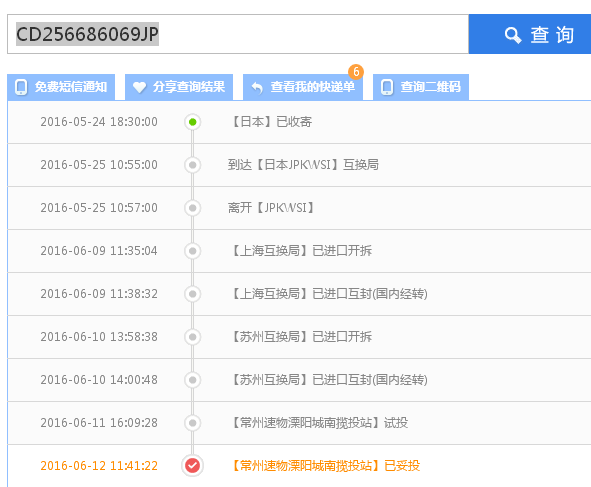
Task: Click the orange 已妥投 delivered status text
Action: [402, 466]
